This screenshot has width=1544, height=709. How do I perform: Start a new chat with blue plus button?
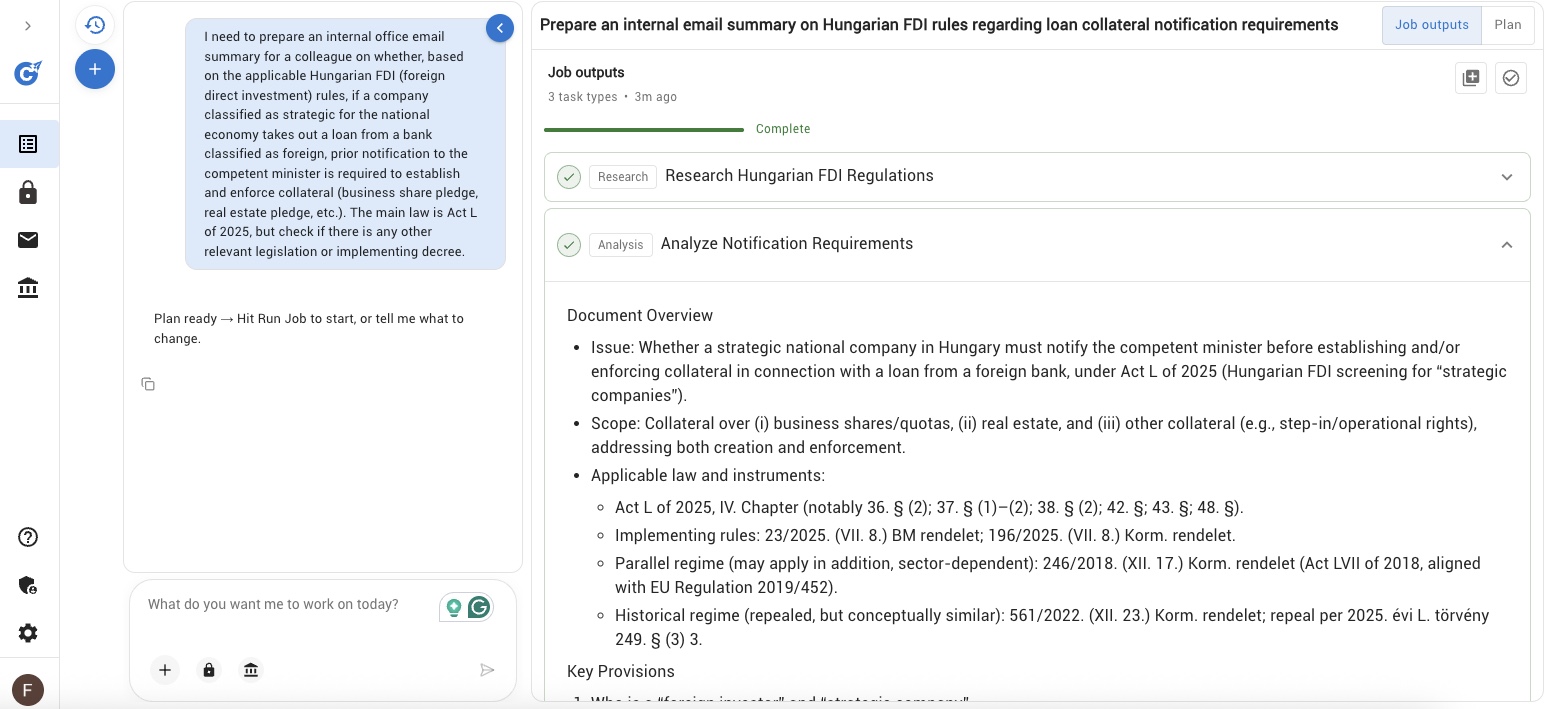(x=95, y=69)
